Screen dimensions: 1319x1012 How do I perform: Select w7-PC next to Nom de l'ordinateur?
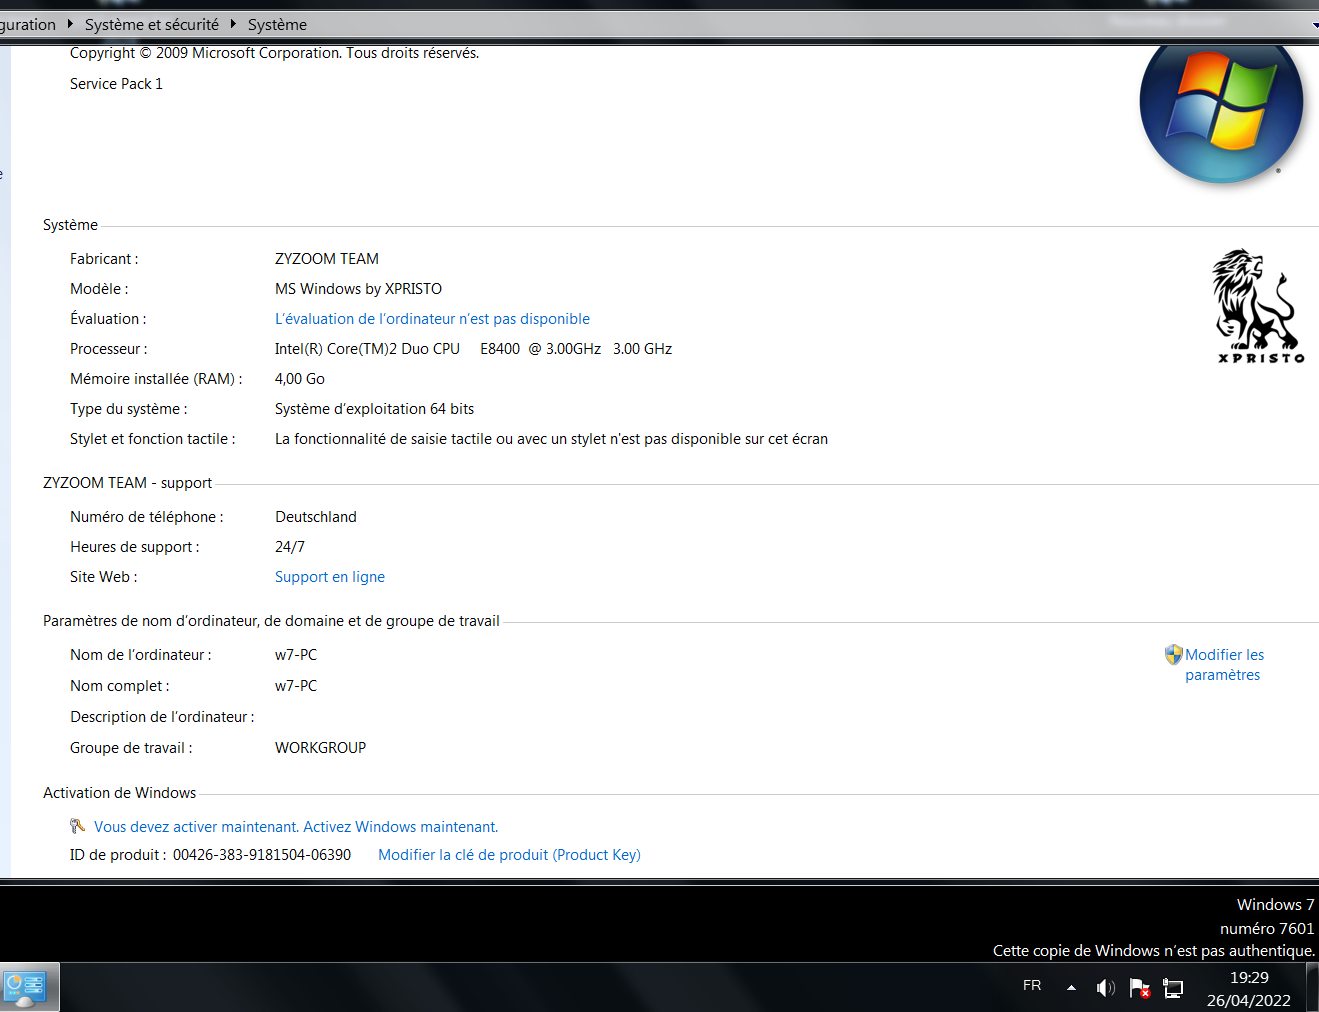[296, 655]
